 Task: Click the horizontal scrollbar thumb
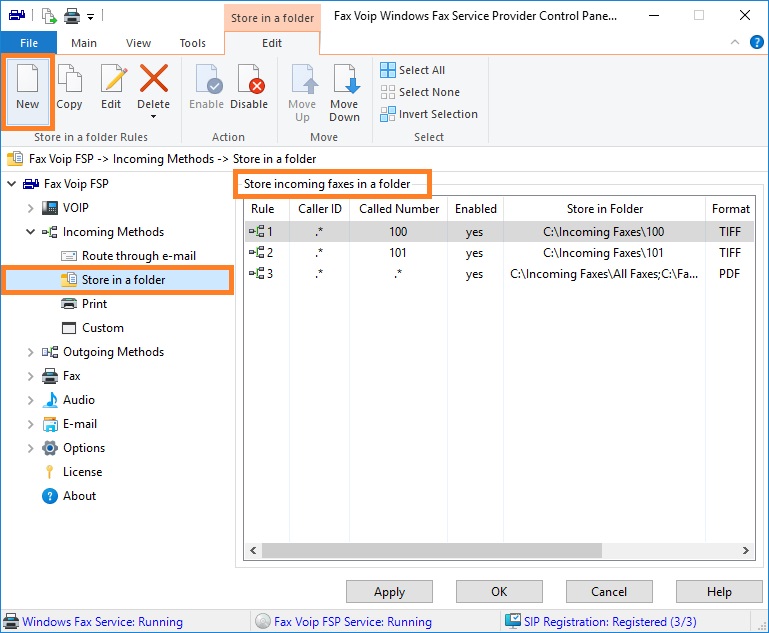point(432,551)
